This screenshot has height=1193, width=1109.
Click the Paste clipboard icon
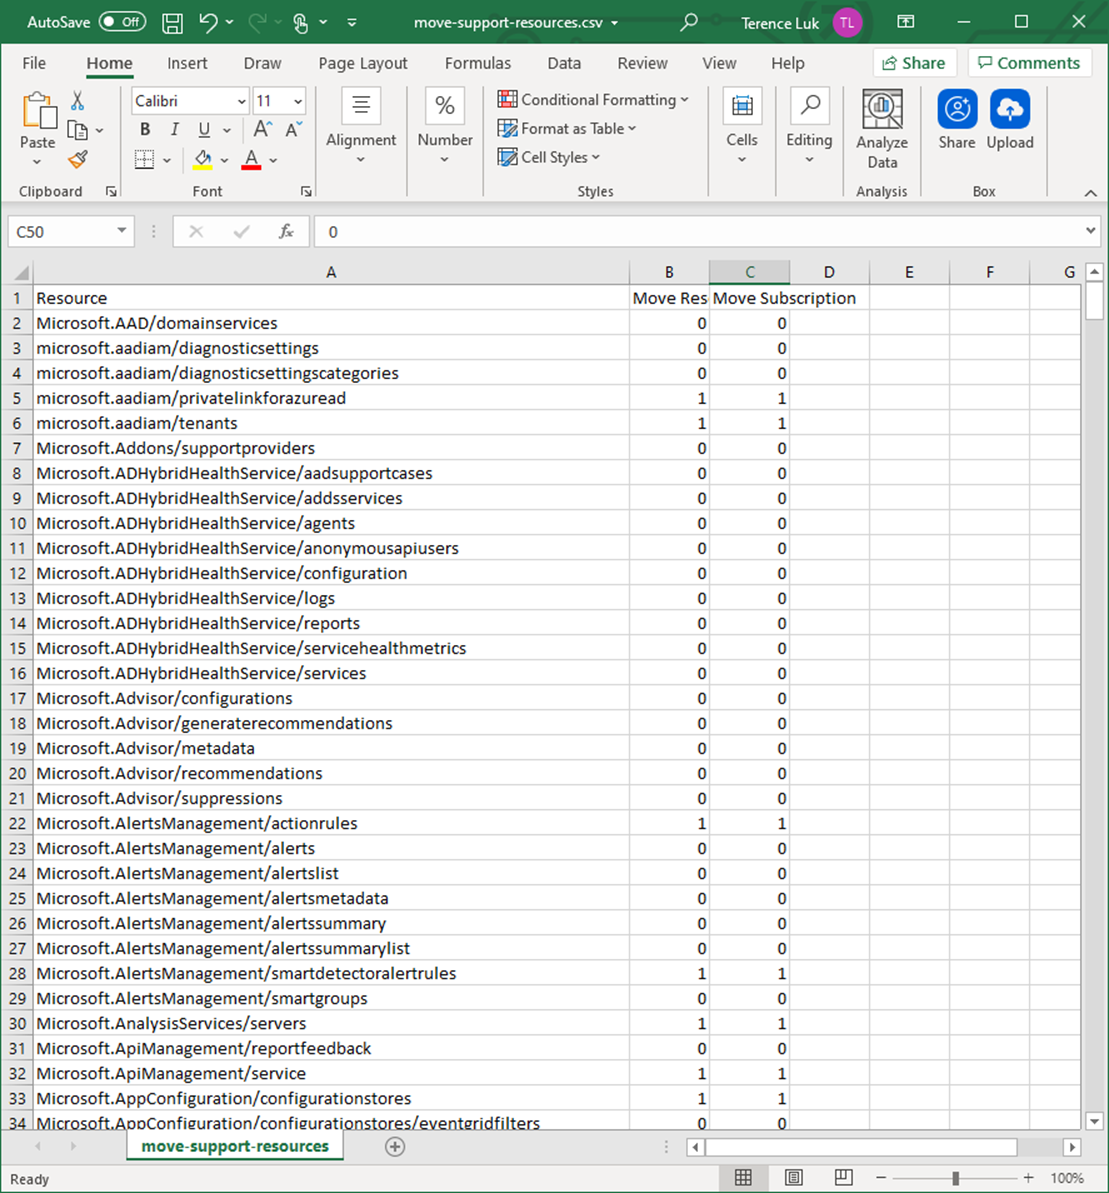pyautogui.click(x=38, y=111)
